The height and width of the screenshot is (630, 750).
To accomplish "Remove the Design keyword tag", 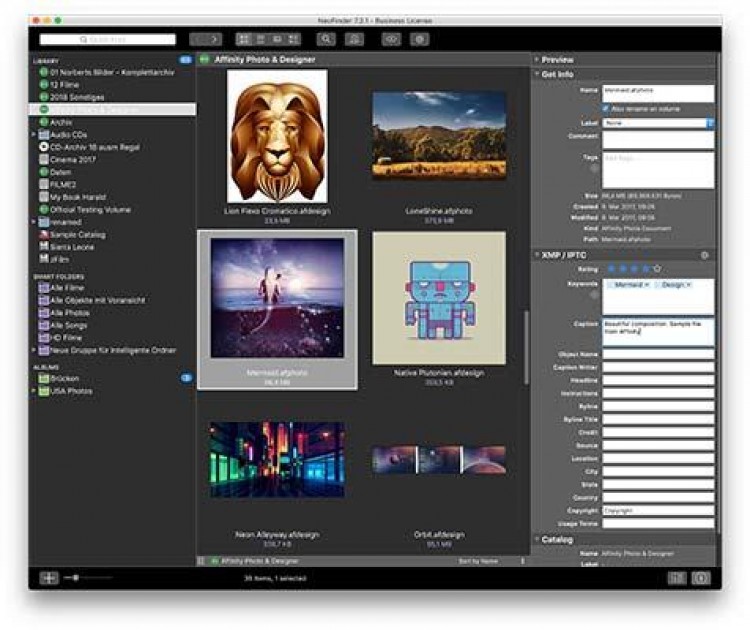I will point(689,285).
